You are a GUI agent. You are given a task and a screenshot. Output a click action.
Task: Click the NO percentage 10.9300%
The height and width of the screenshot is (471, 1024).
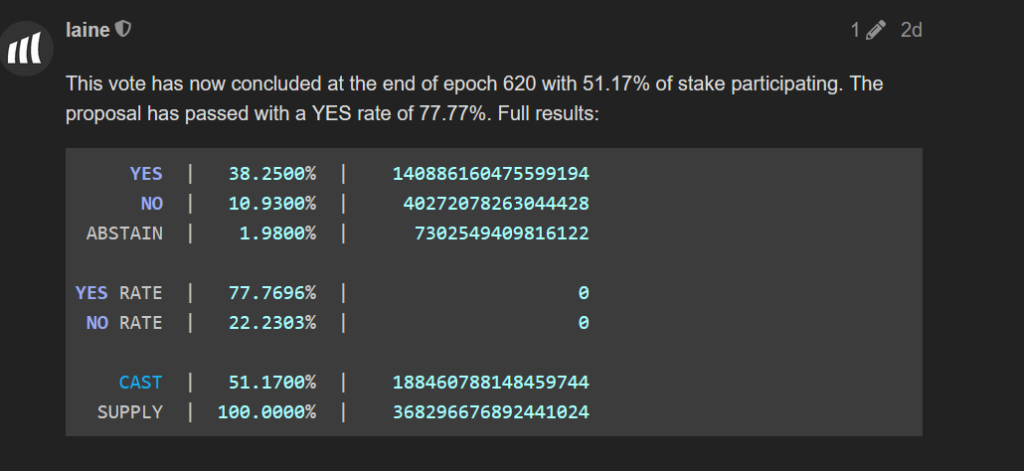(272, 204)
